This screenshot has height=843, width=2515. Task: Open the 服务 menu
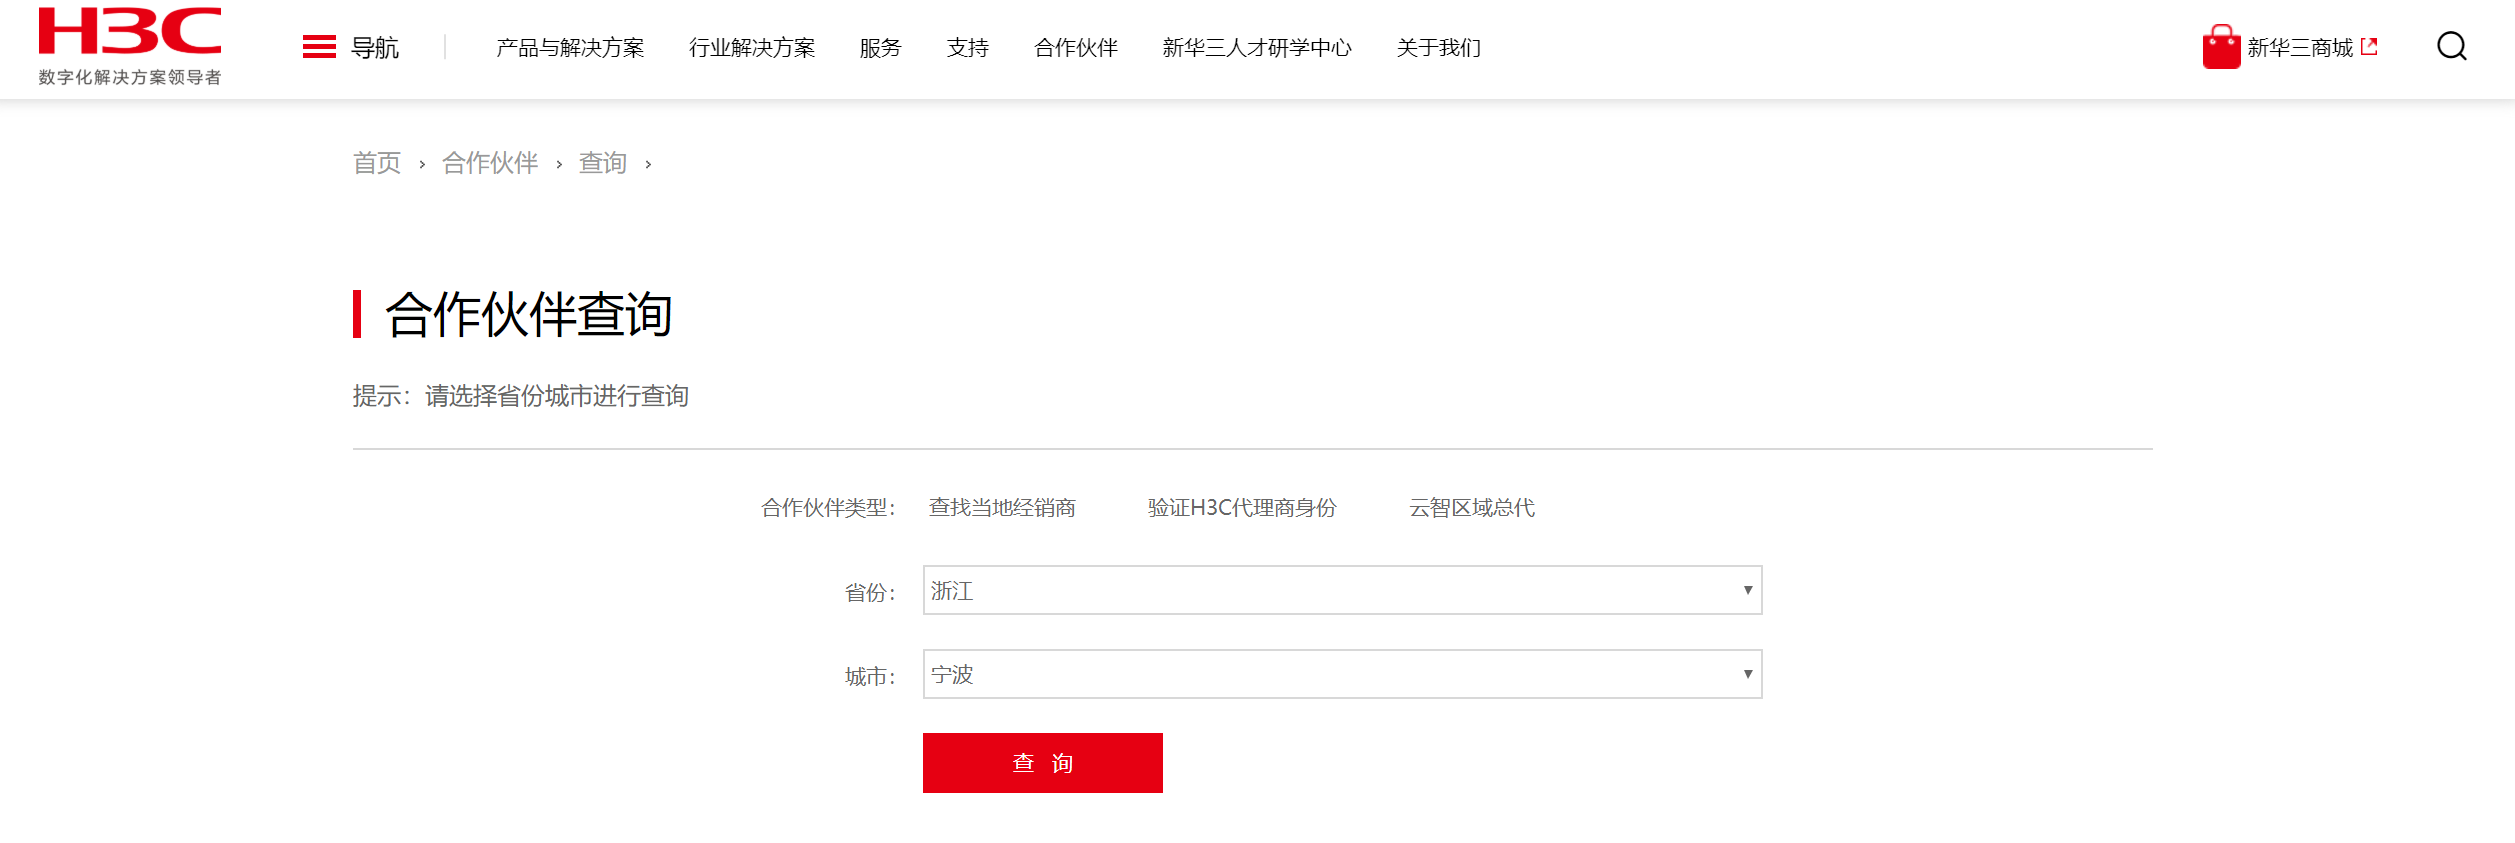pyautogui.click(x=880, y=48)
